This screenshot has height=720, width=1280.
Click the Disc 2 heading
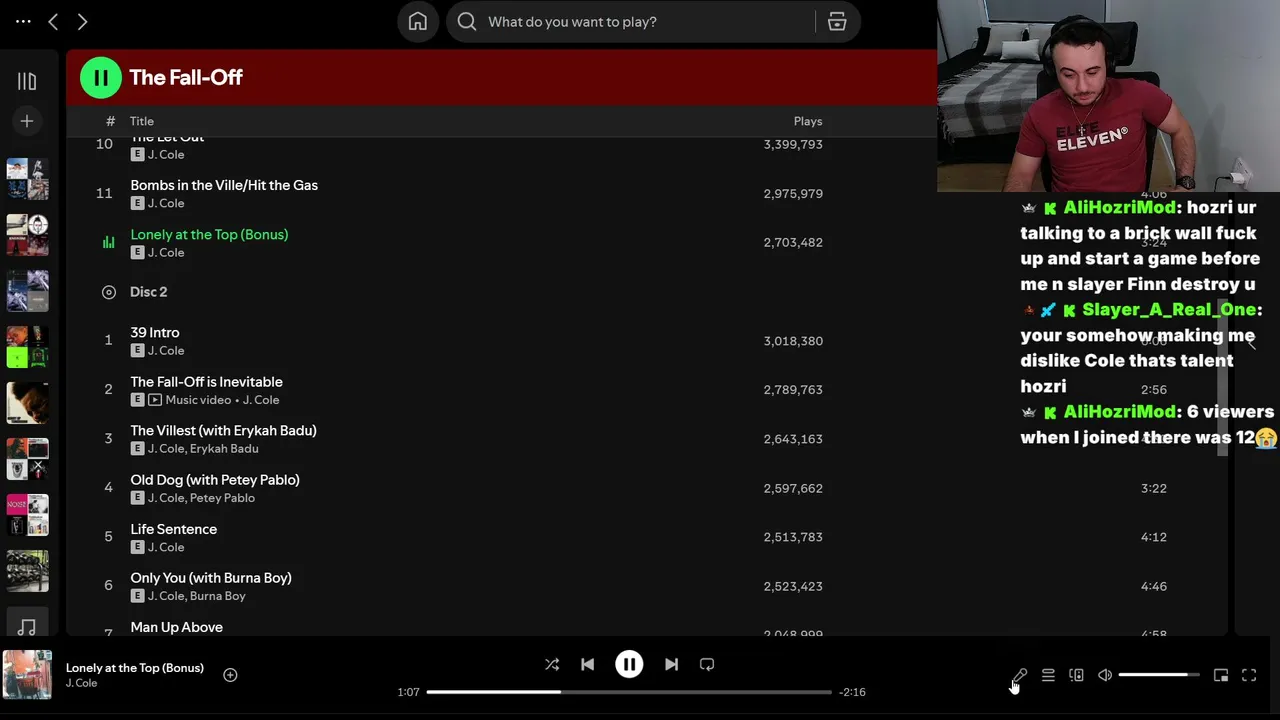[x=148, y=292]
